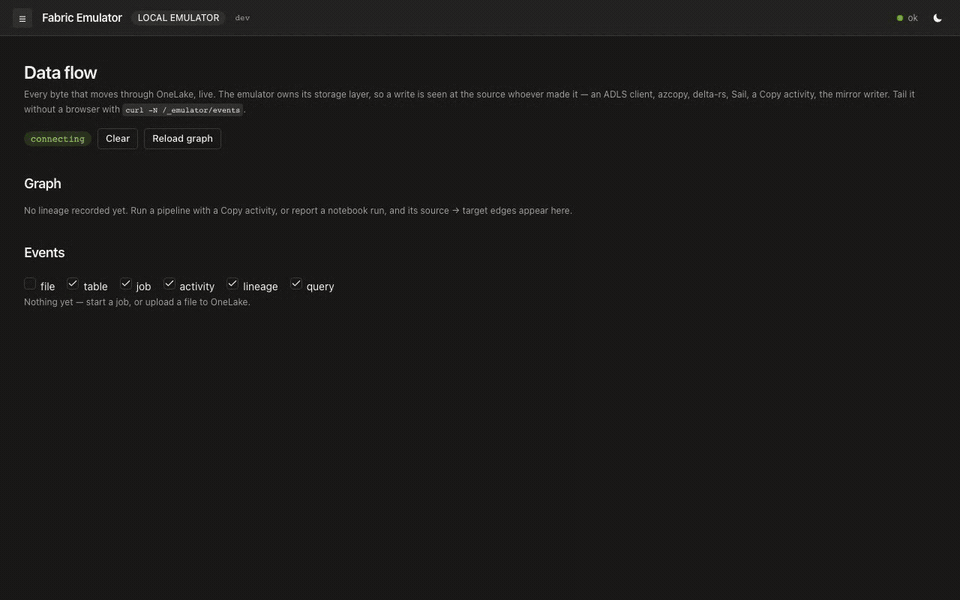Toggle dark mode moon icon

point(937,18)
